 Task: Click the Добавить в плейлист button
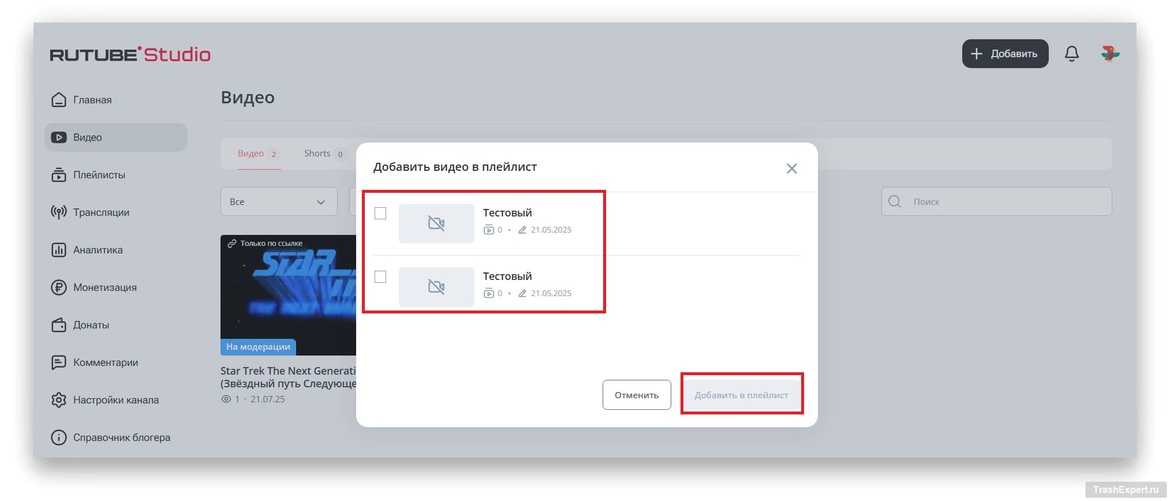pos(741,395)
